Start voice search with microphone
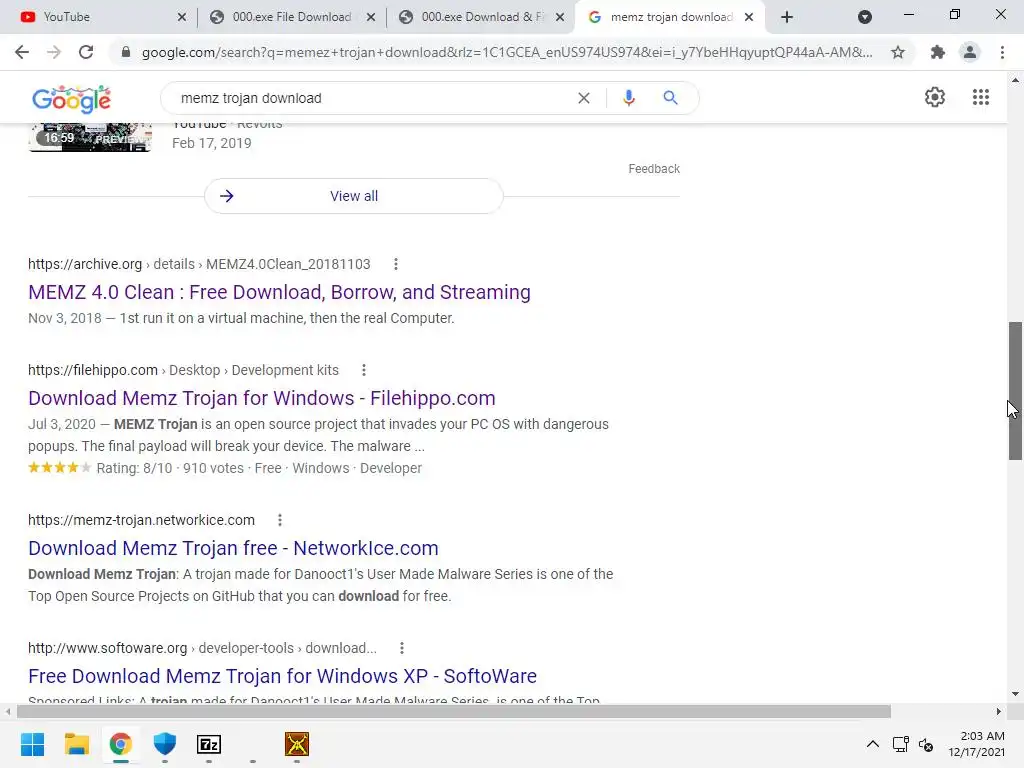1024x768 pixels. 628,98
